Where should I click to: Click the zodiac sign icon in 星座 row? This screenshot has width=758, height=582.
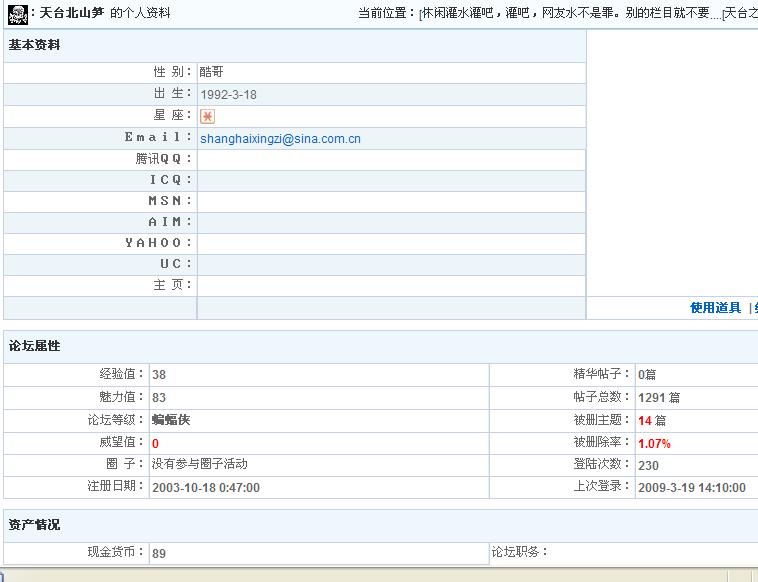pos(207,116)
